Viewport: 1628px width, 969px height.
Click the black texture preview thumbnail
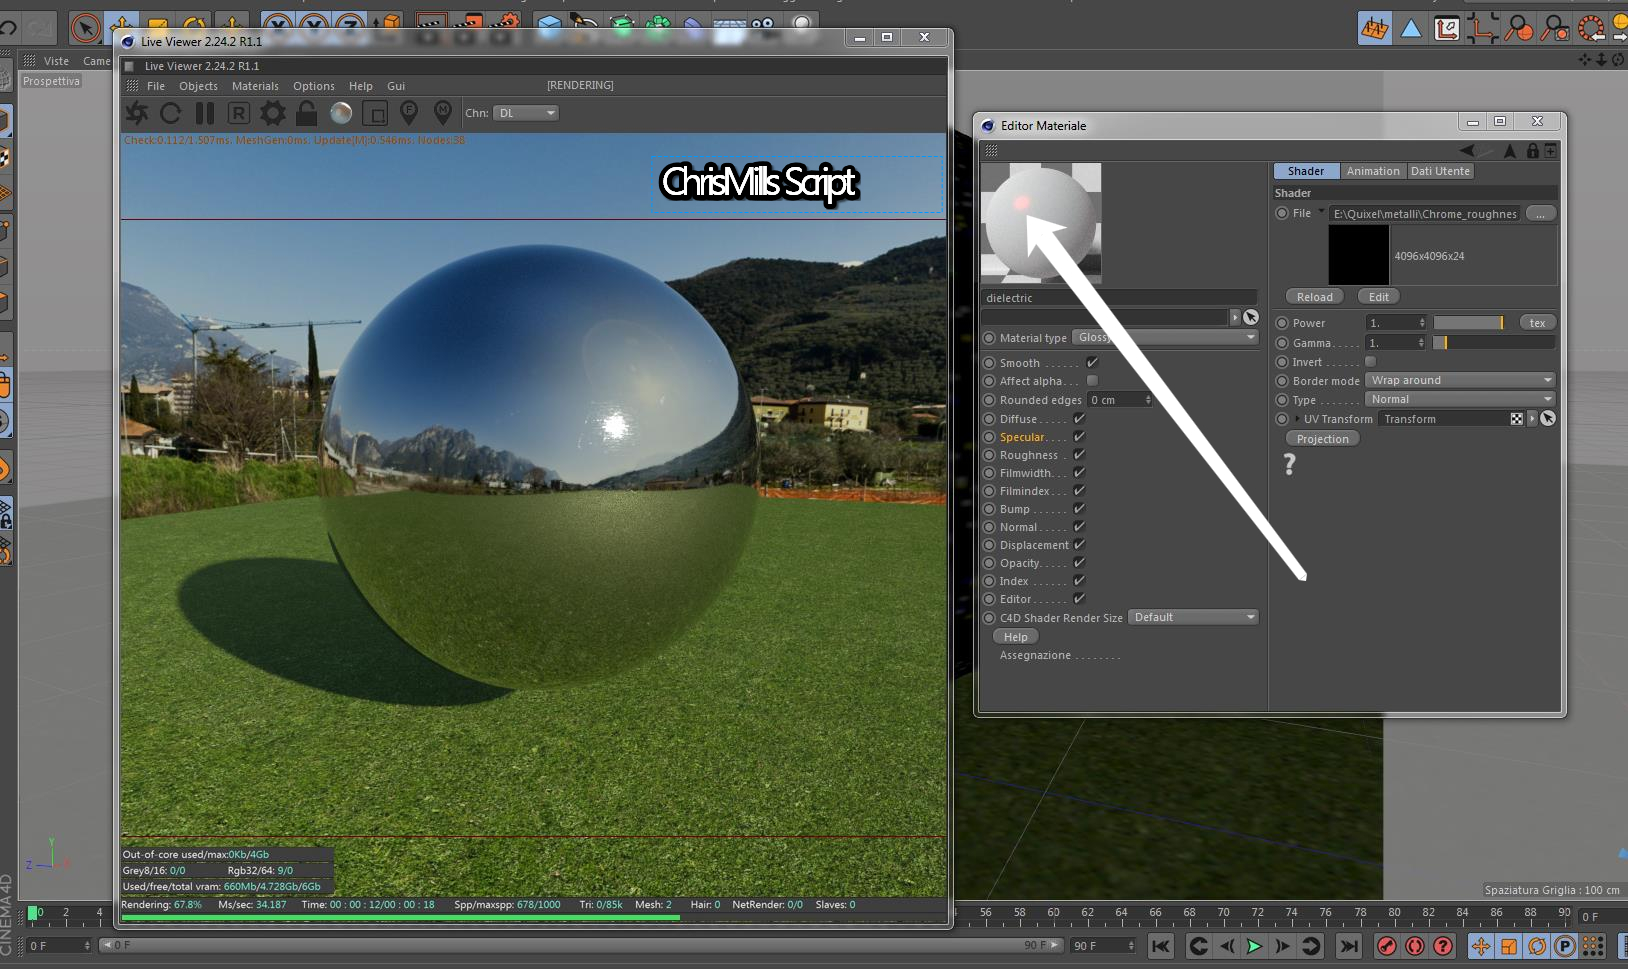[1359, 255]
